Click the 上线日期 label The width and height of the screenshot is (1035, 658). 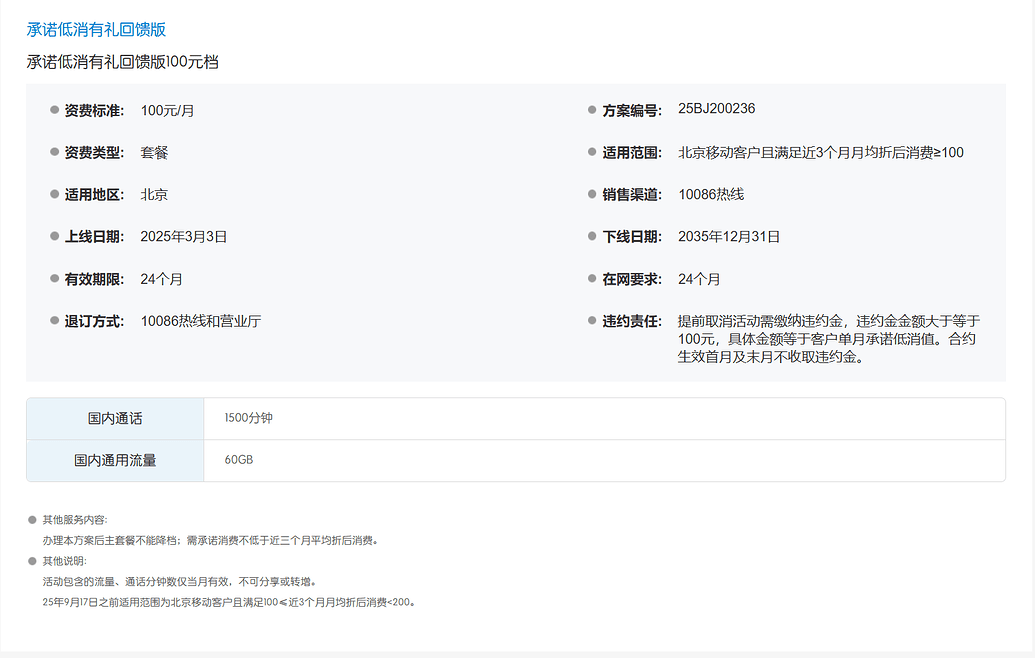pos(94,237)
